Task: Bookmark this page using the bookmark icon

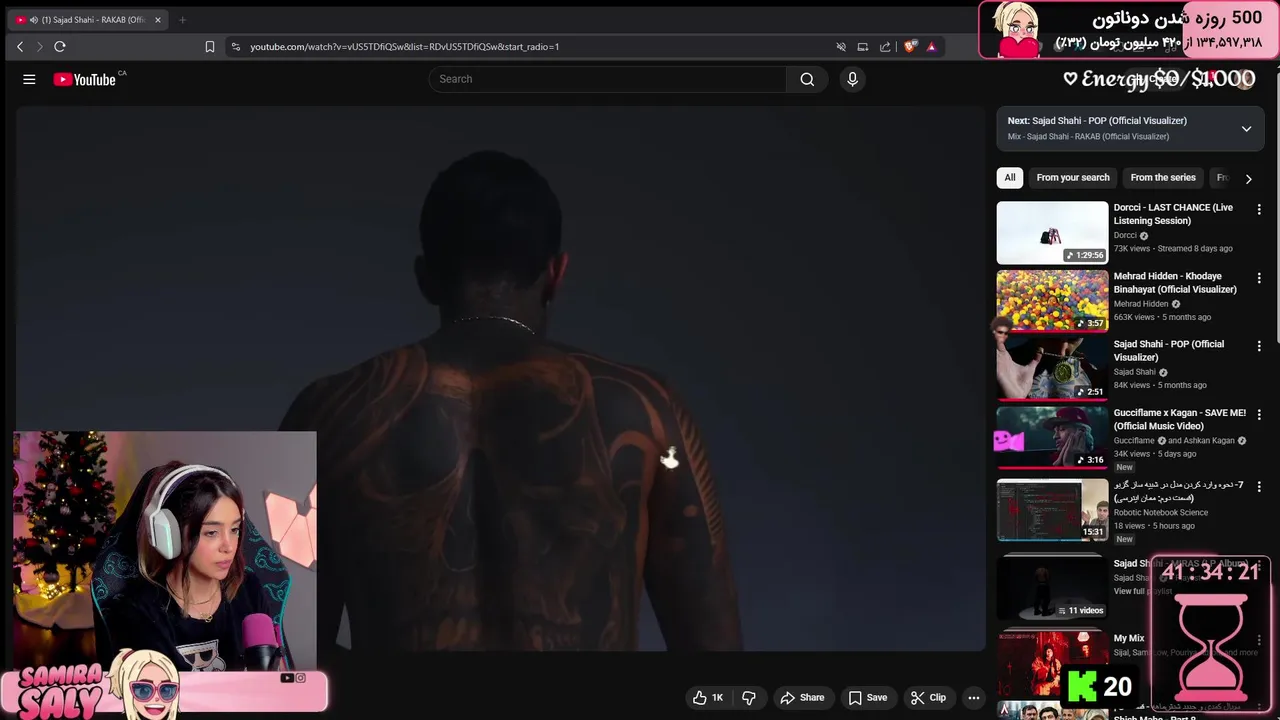Action: click(x=209, y=47)
